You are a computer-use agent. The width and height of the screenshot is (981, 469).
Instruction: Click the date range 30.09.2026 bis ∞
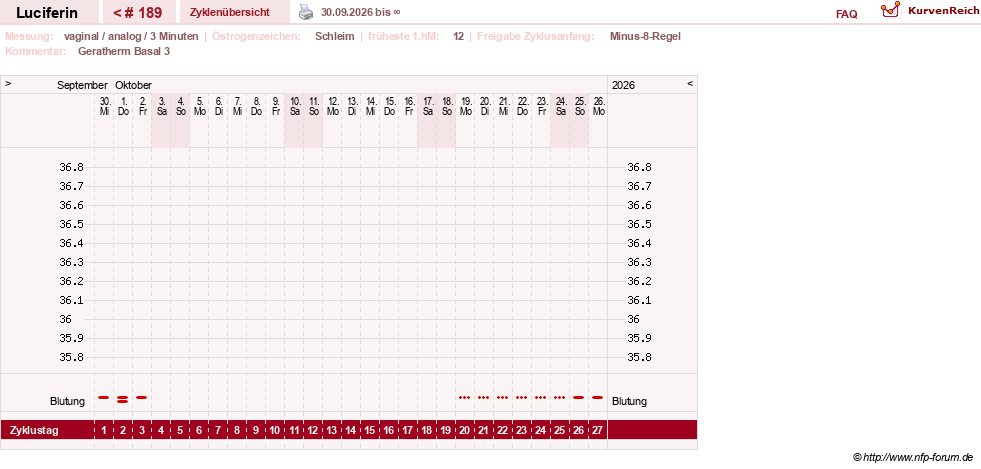click(361, 12)
